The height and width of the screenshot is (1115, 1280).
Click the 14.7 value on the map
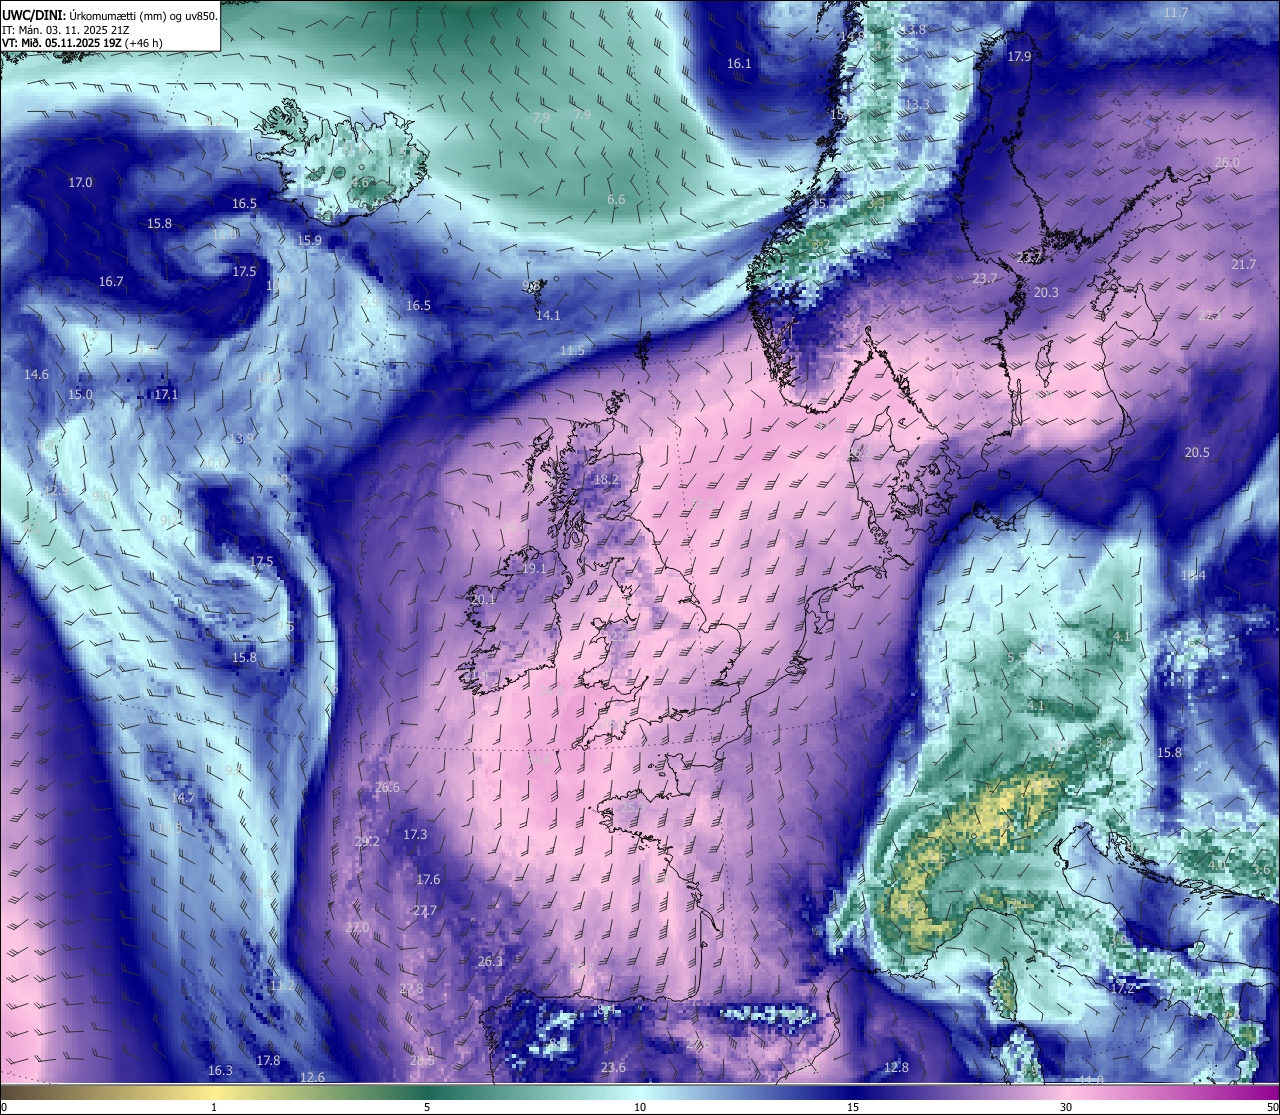tap(182, 797)
